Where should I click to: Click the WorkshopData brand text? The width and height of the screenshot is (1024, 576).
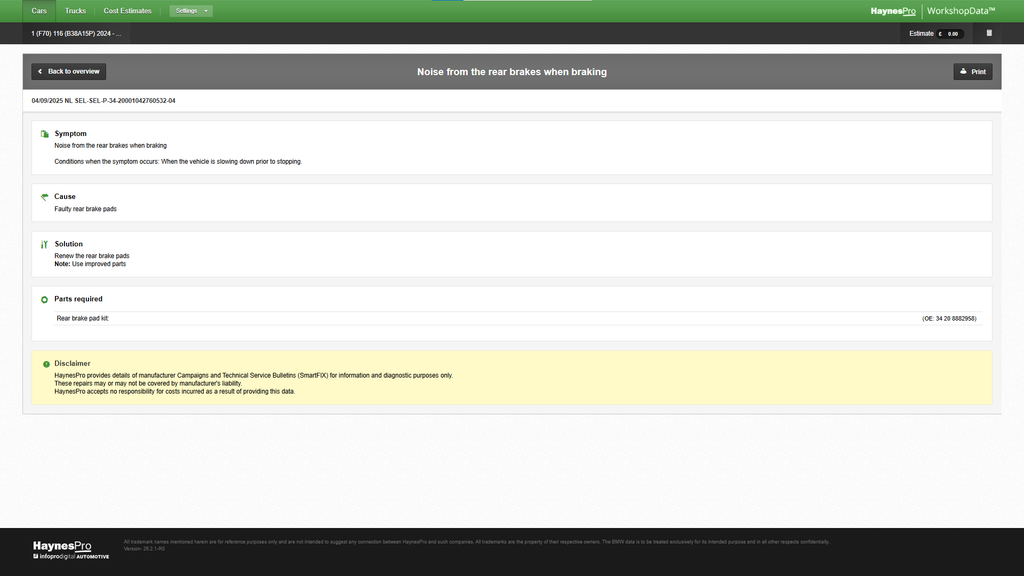[961, 11]
